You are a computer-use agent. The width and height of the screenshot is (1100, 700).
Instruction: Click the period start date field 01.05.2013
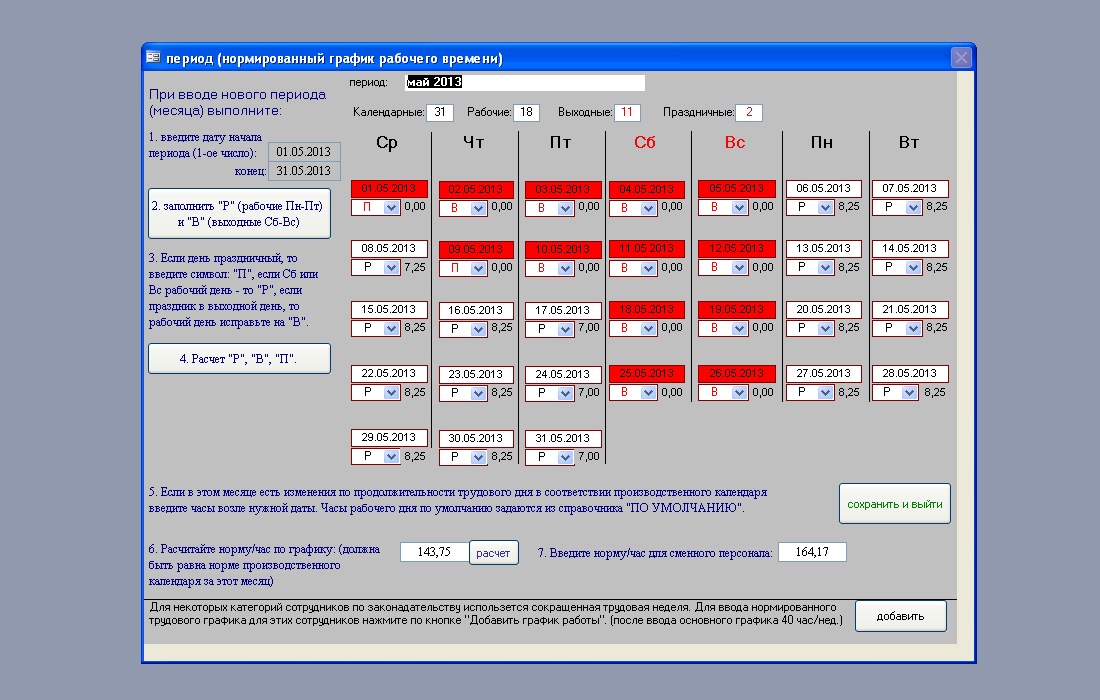pos(304,152)
